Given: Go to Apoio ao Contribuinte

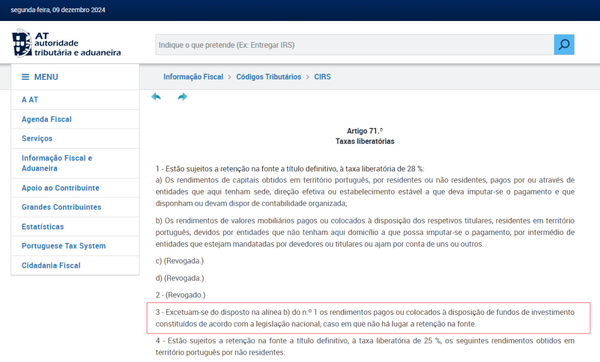Looking at the screenshot, I should pyautogui.click(x=75, y=188).
